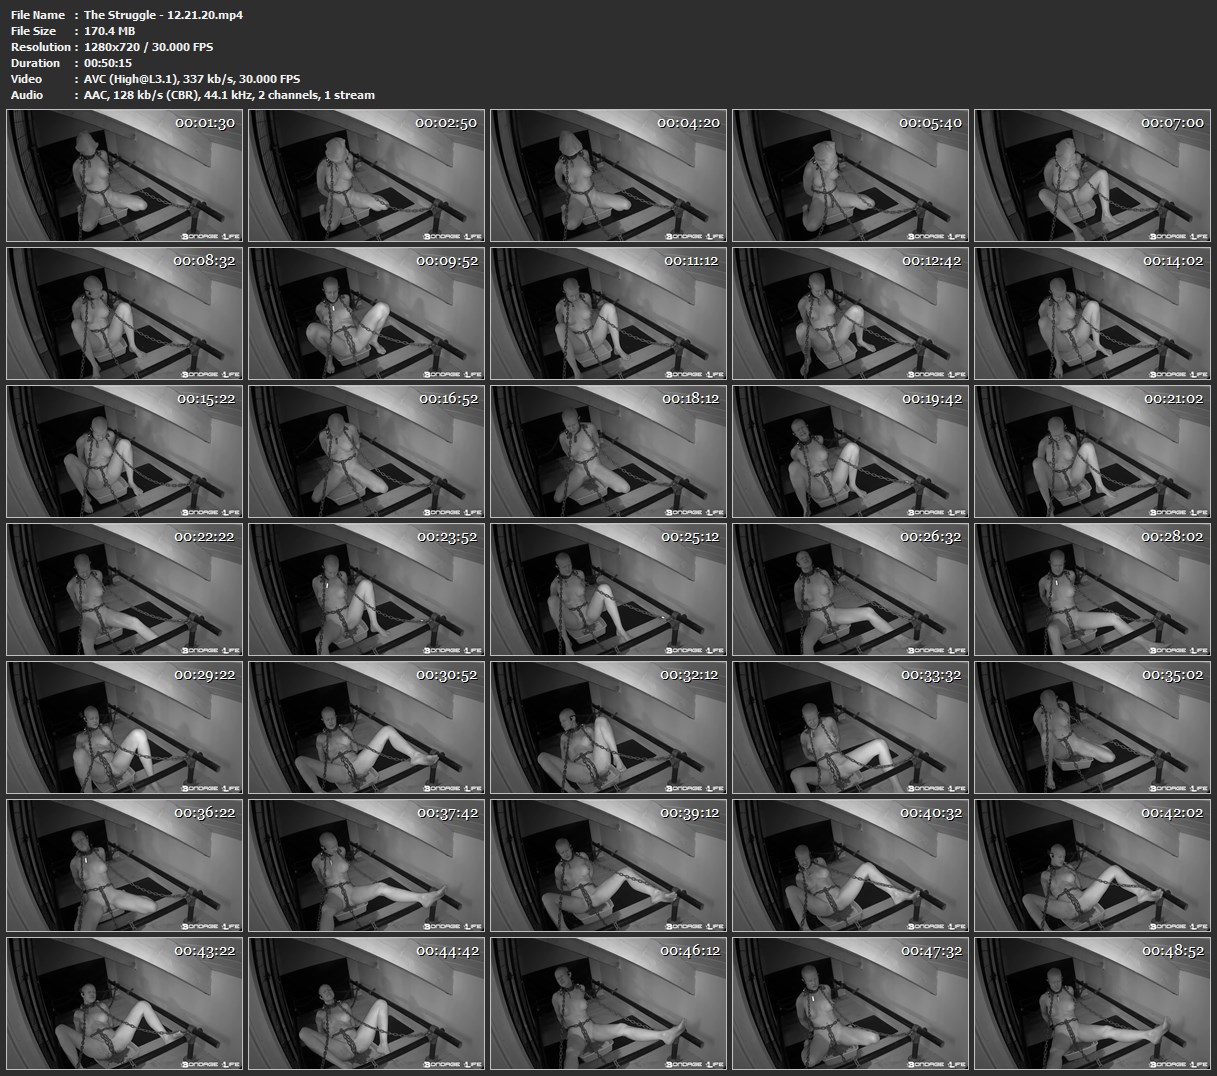This screenshot has width=1217, height=1076.
Task: Open the thumbnail at 00:07:00
Action: pos(1092,175)
